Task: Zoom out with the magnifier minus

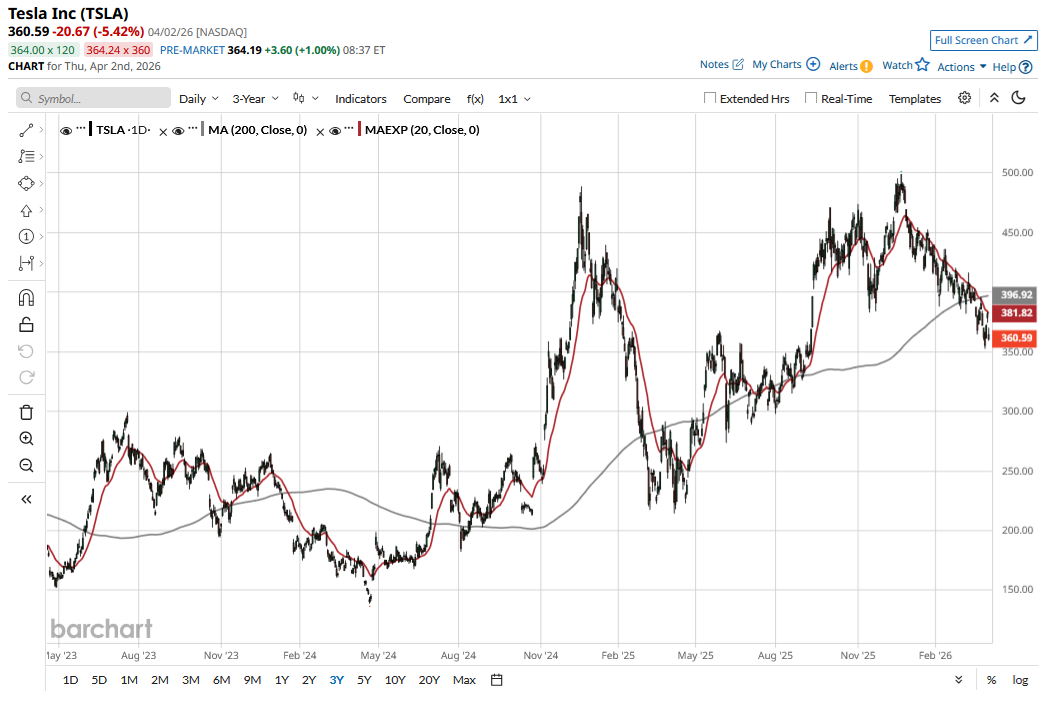Action: [x=26, y=465]
